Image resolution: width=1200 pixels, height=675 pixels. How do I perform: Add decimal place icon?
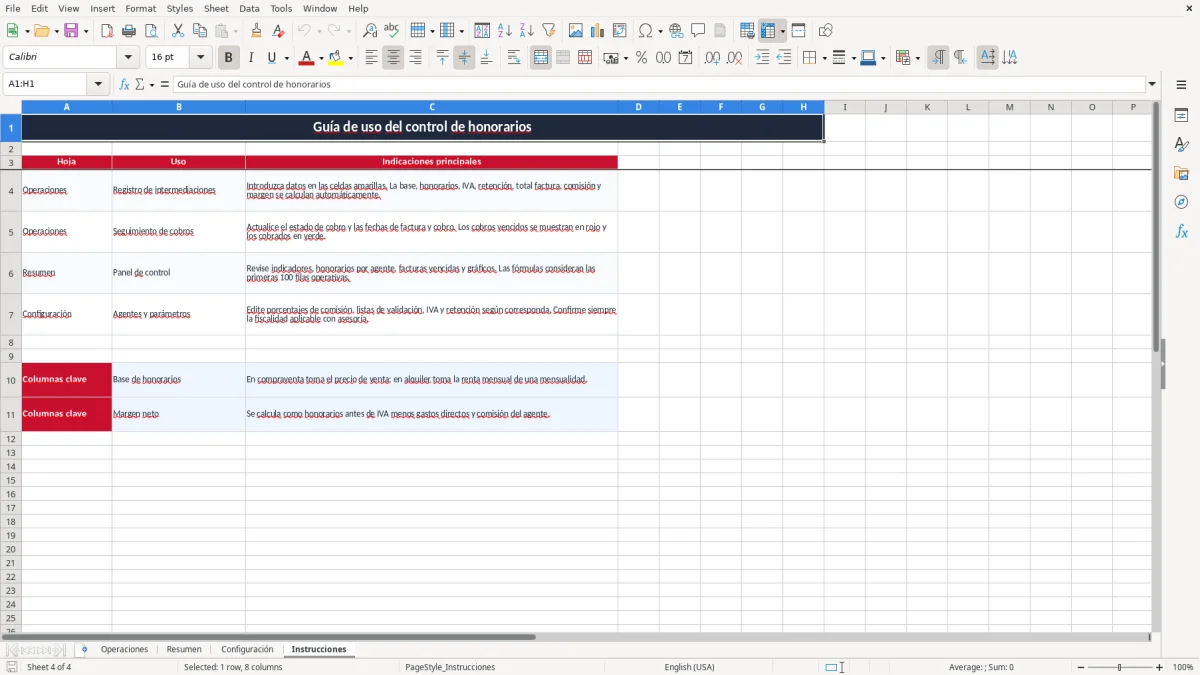pyautogui.click(x=713, y=58)
